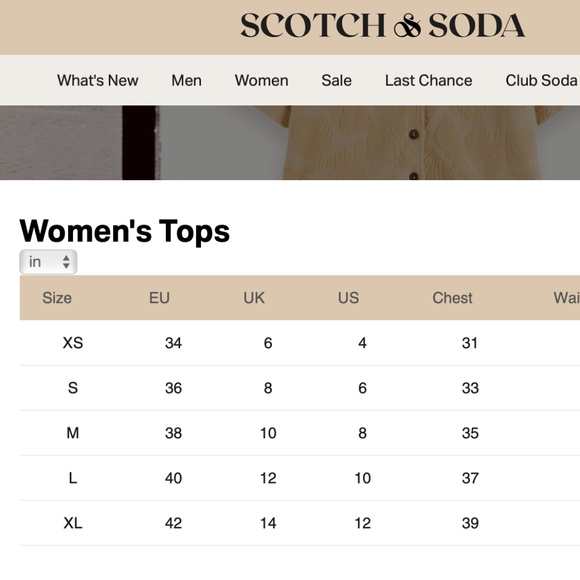Click the Scotch & Soda logo
Viewport: 580px width, 580px height.
(x=382, y=25)
